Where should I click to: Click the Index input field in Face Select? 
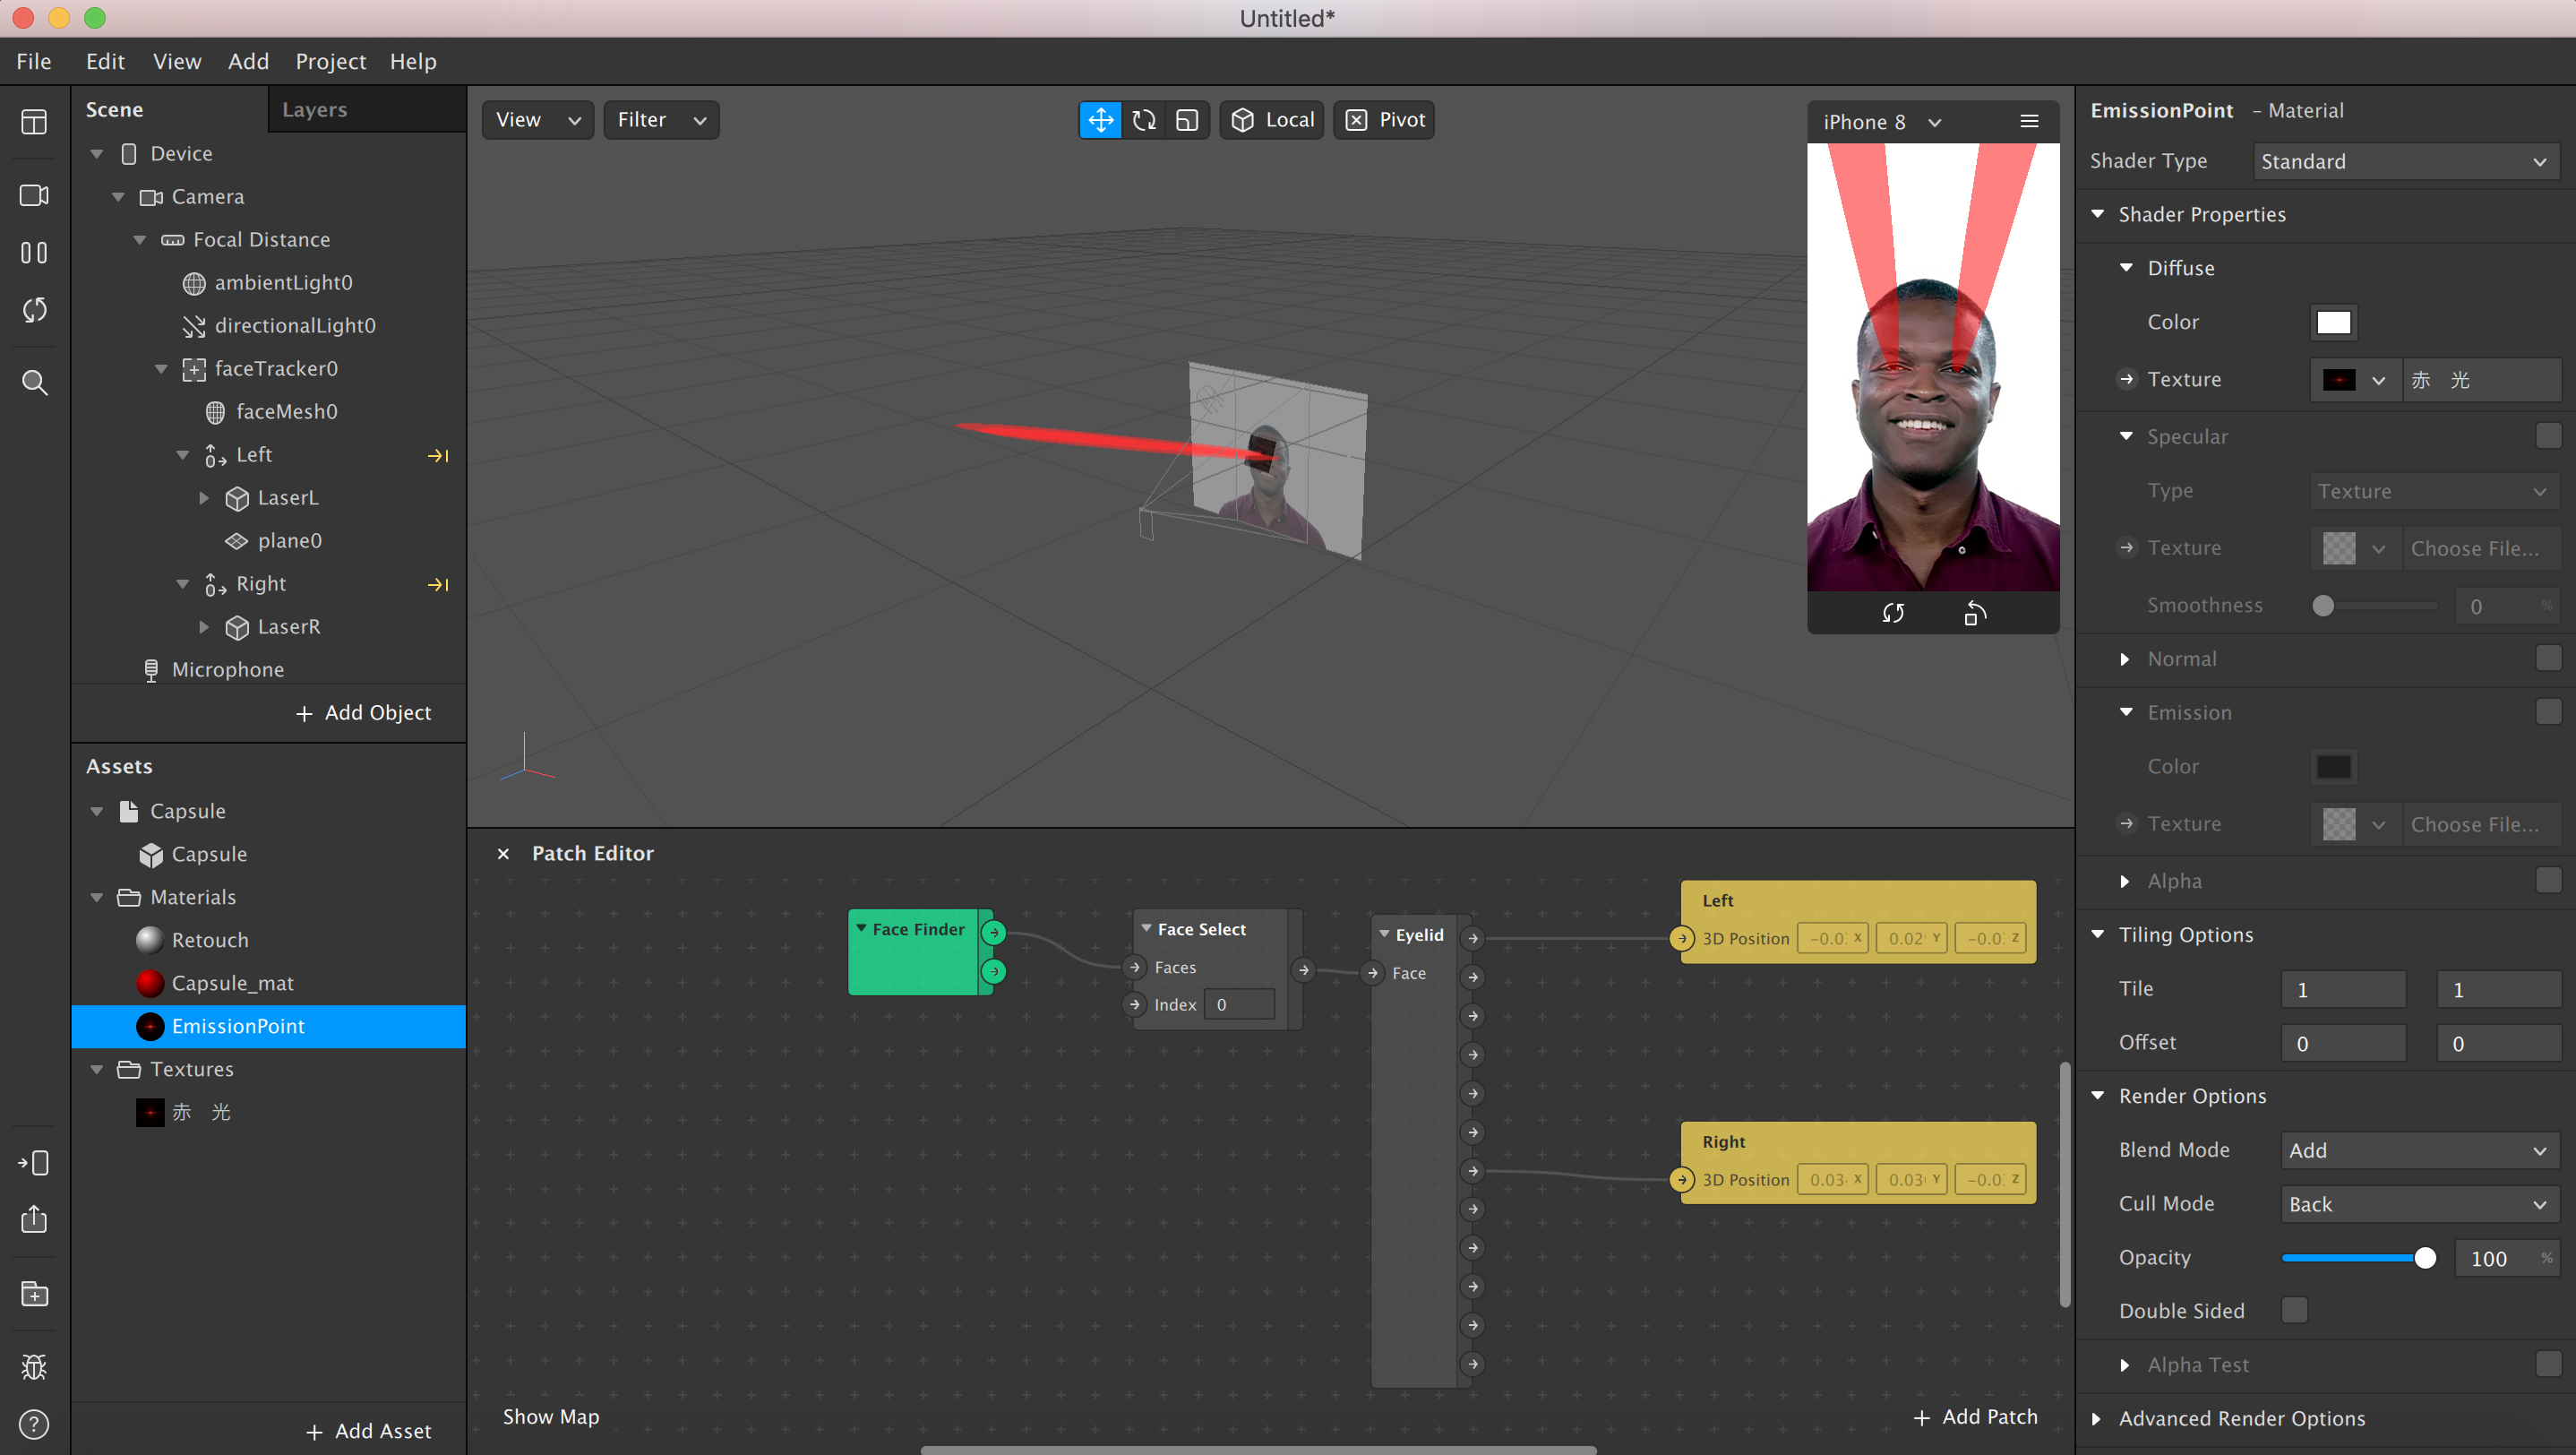click(1238, 1004)
